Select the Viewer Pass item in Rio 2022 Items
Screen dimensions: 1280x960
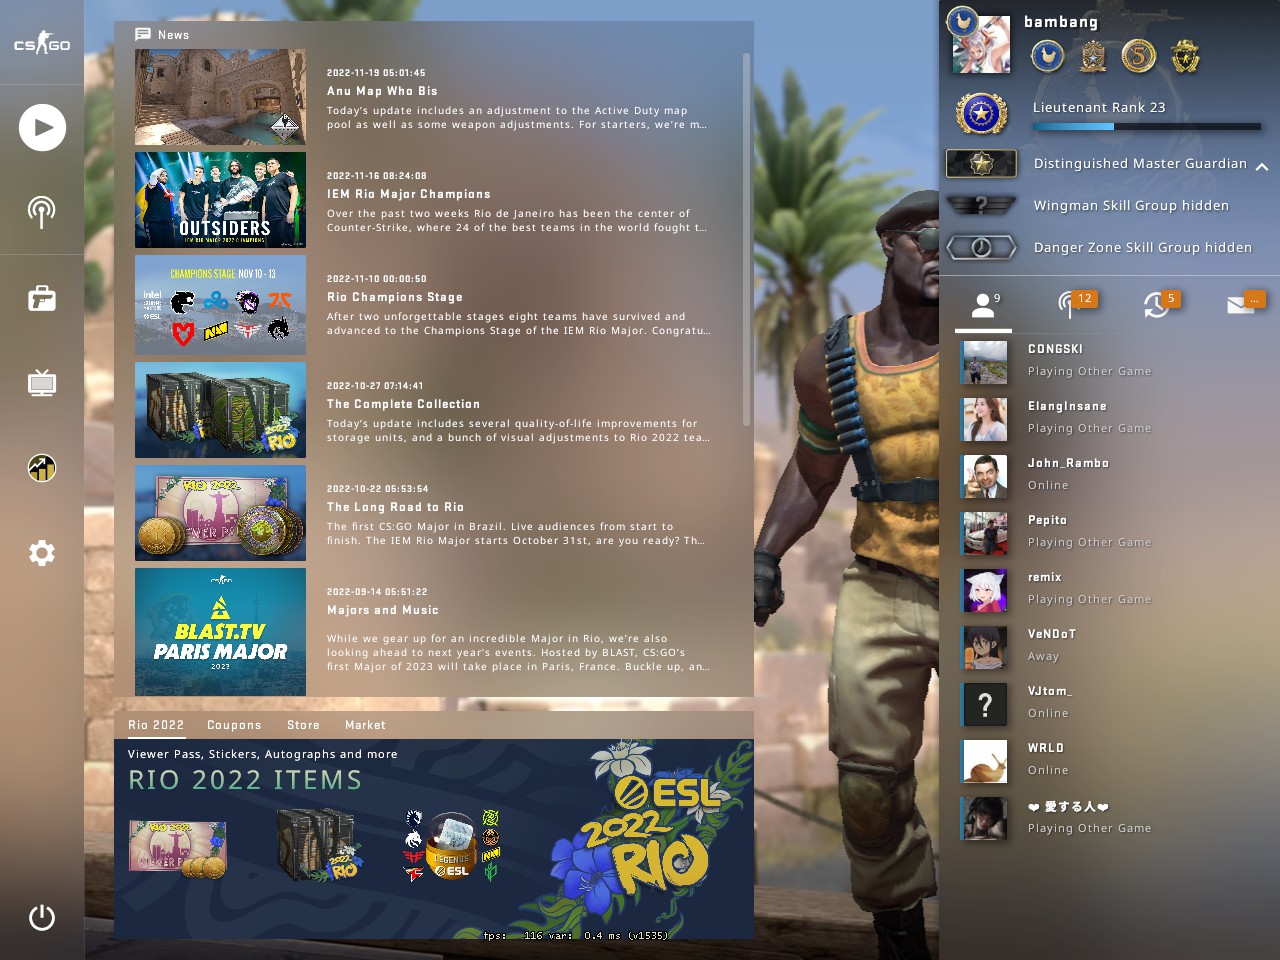[x=178, y=849]
